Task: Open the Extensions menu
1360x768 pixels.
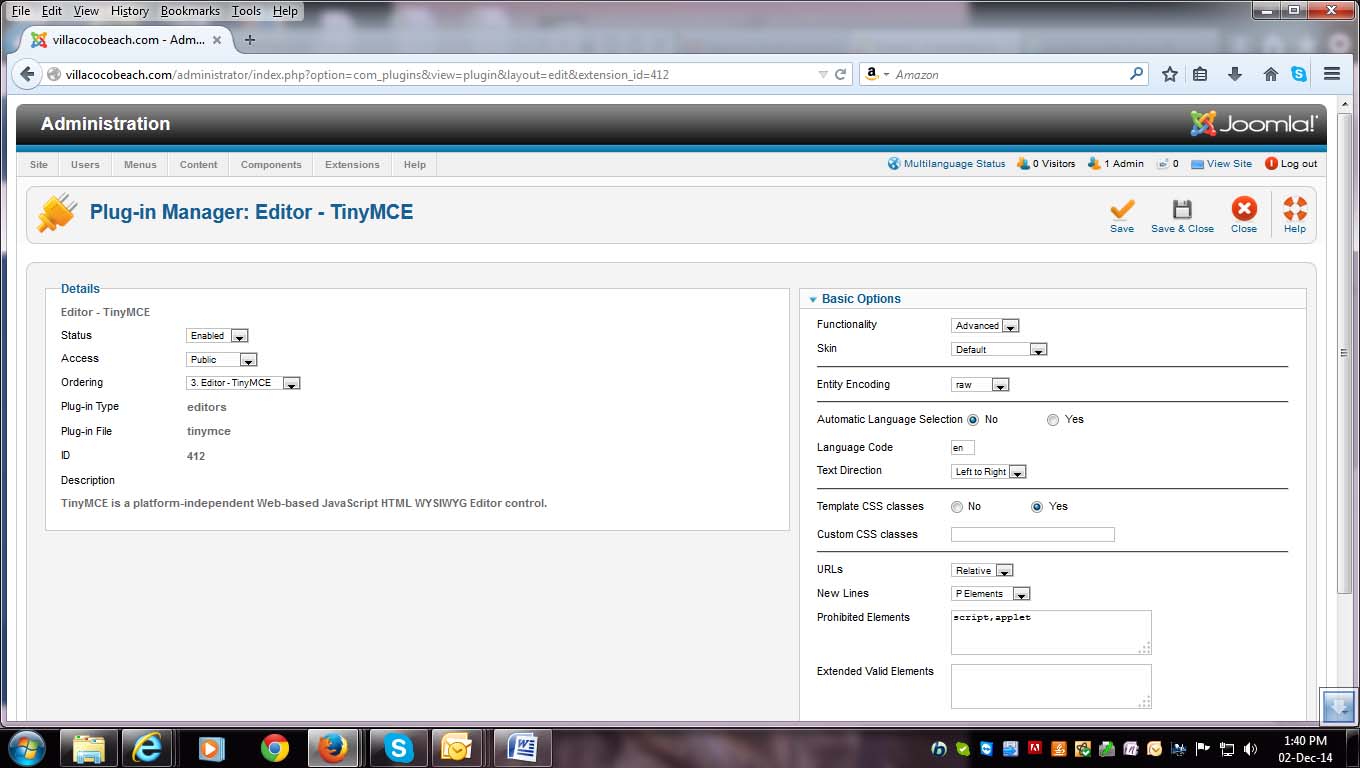Action: (x=352, y=165)
